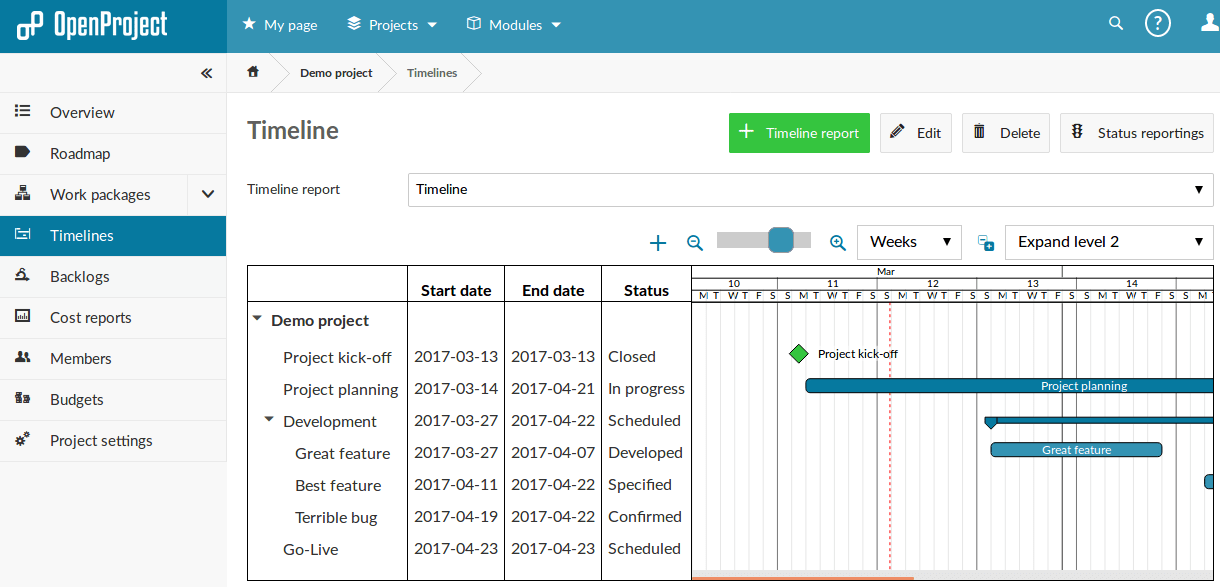Add a planning element with the plus icon

tap(658, 242)
